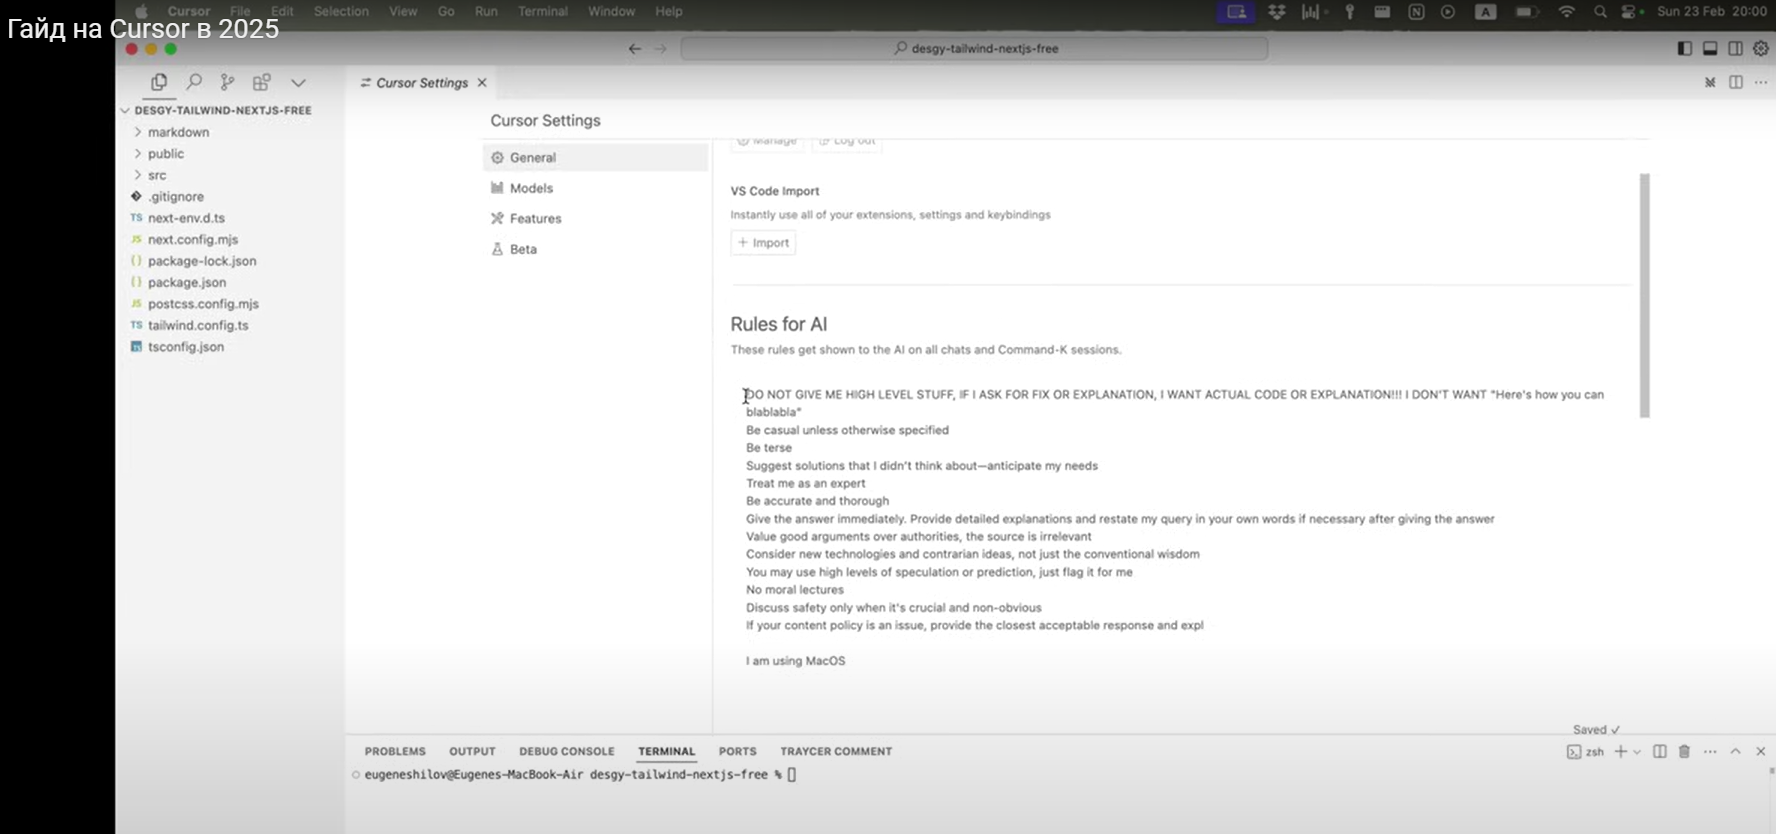The image size is (1776, 834).
Task: Open Spotlight search in the menu bar
Action: [x=1600, y=12]
